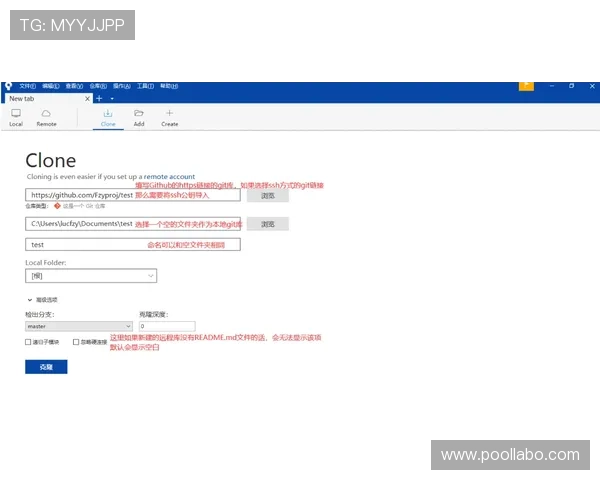Click the repository name field containing test

pos(133,245)
